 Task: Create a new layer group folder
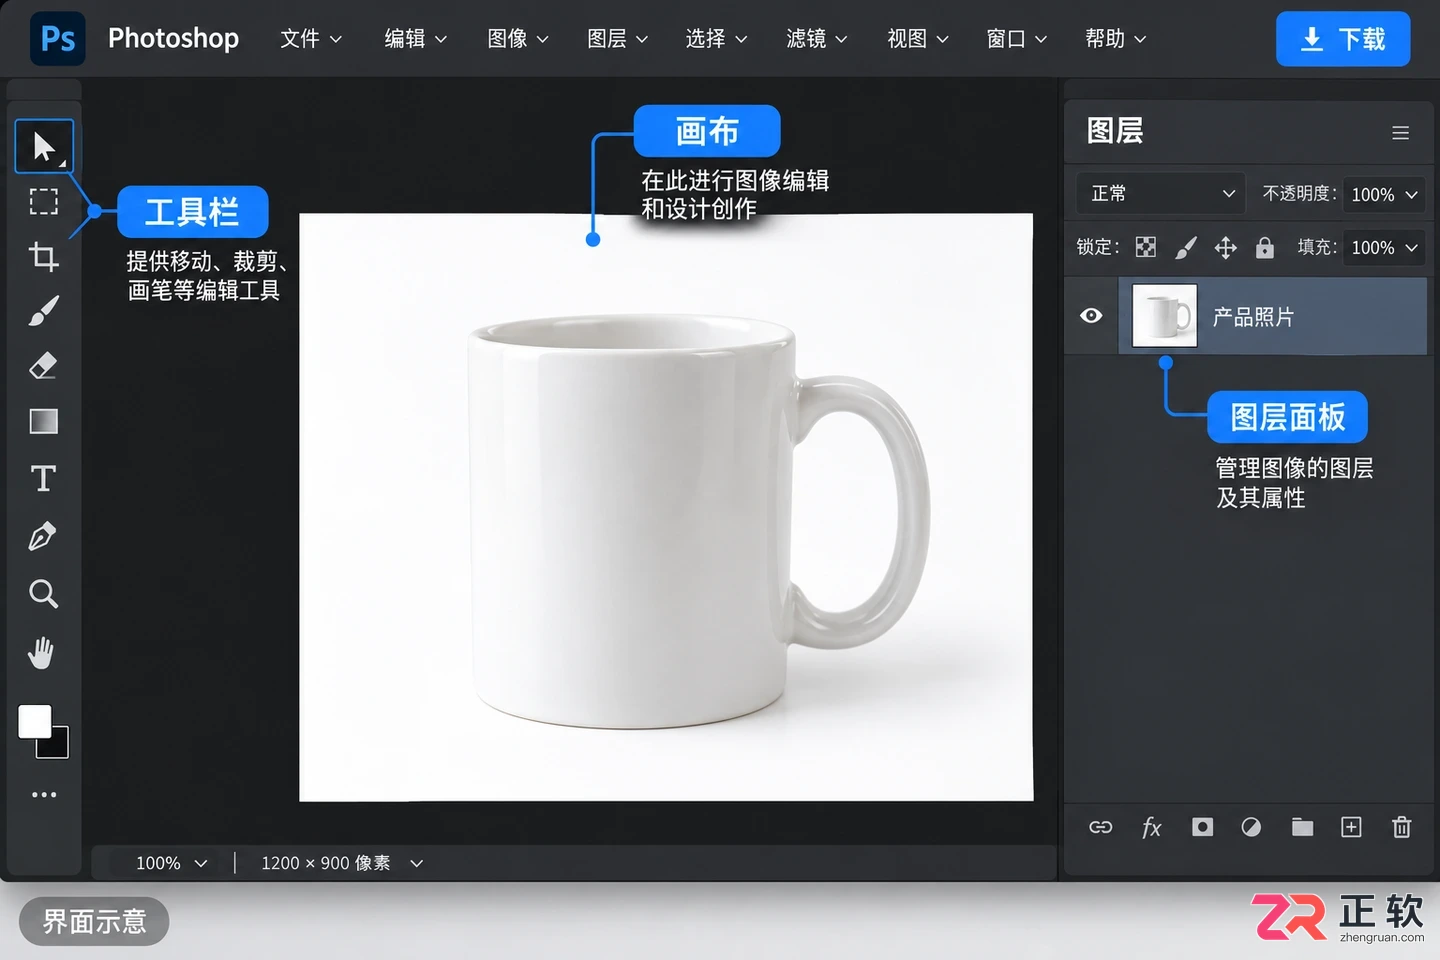pos(1302,827)
